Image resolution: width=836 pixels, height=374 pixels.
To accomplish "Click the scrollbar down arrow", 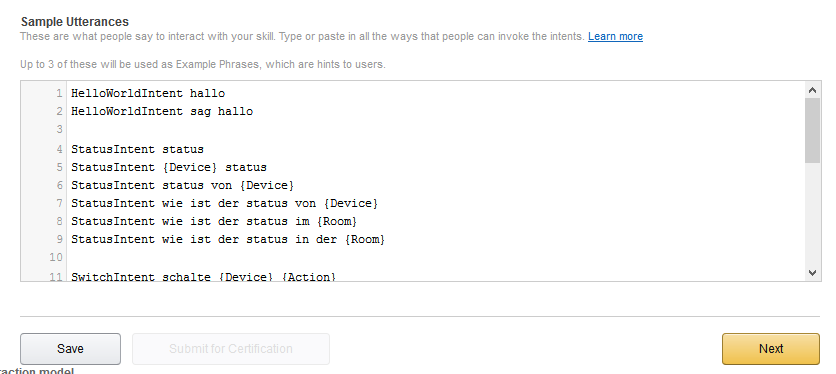I will click(812, 273).
